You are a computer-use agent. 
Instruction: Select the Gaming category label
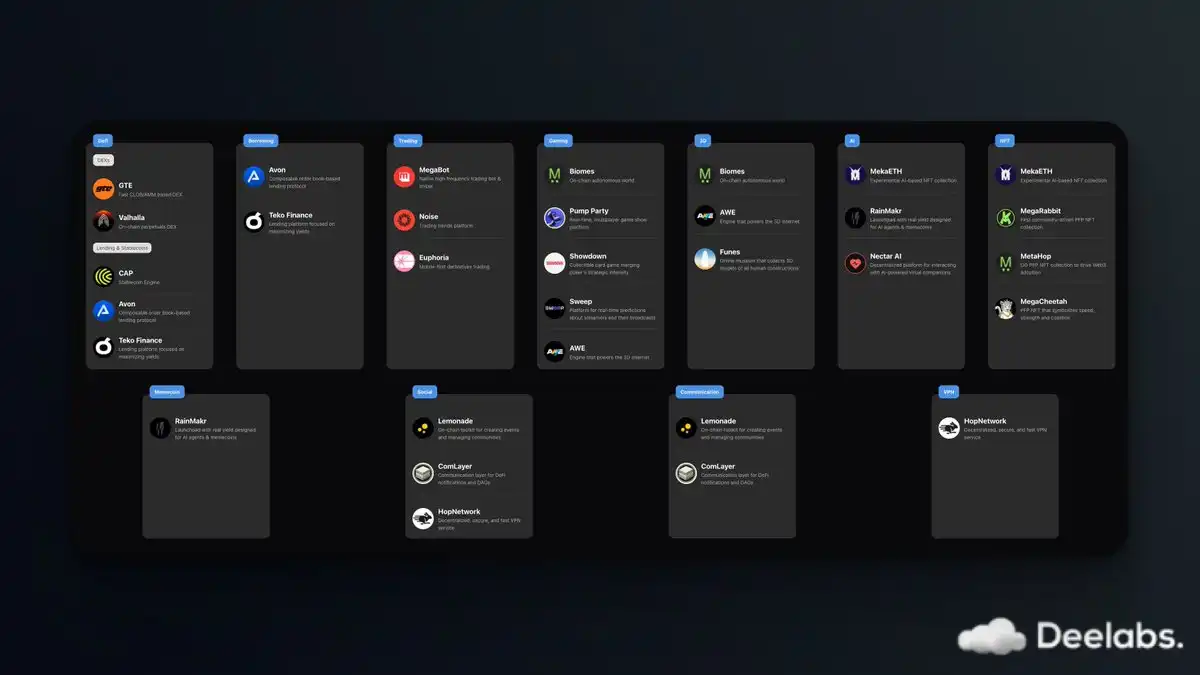pos(558,141)
